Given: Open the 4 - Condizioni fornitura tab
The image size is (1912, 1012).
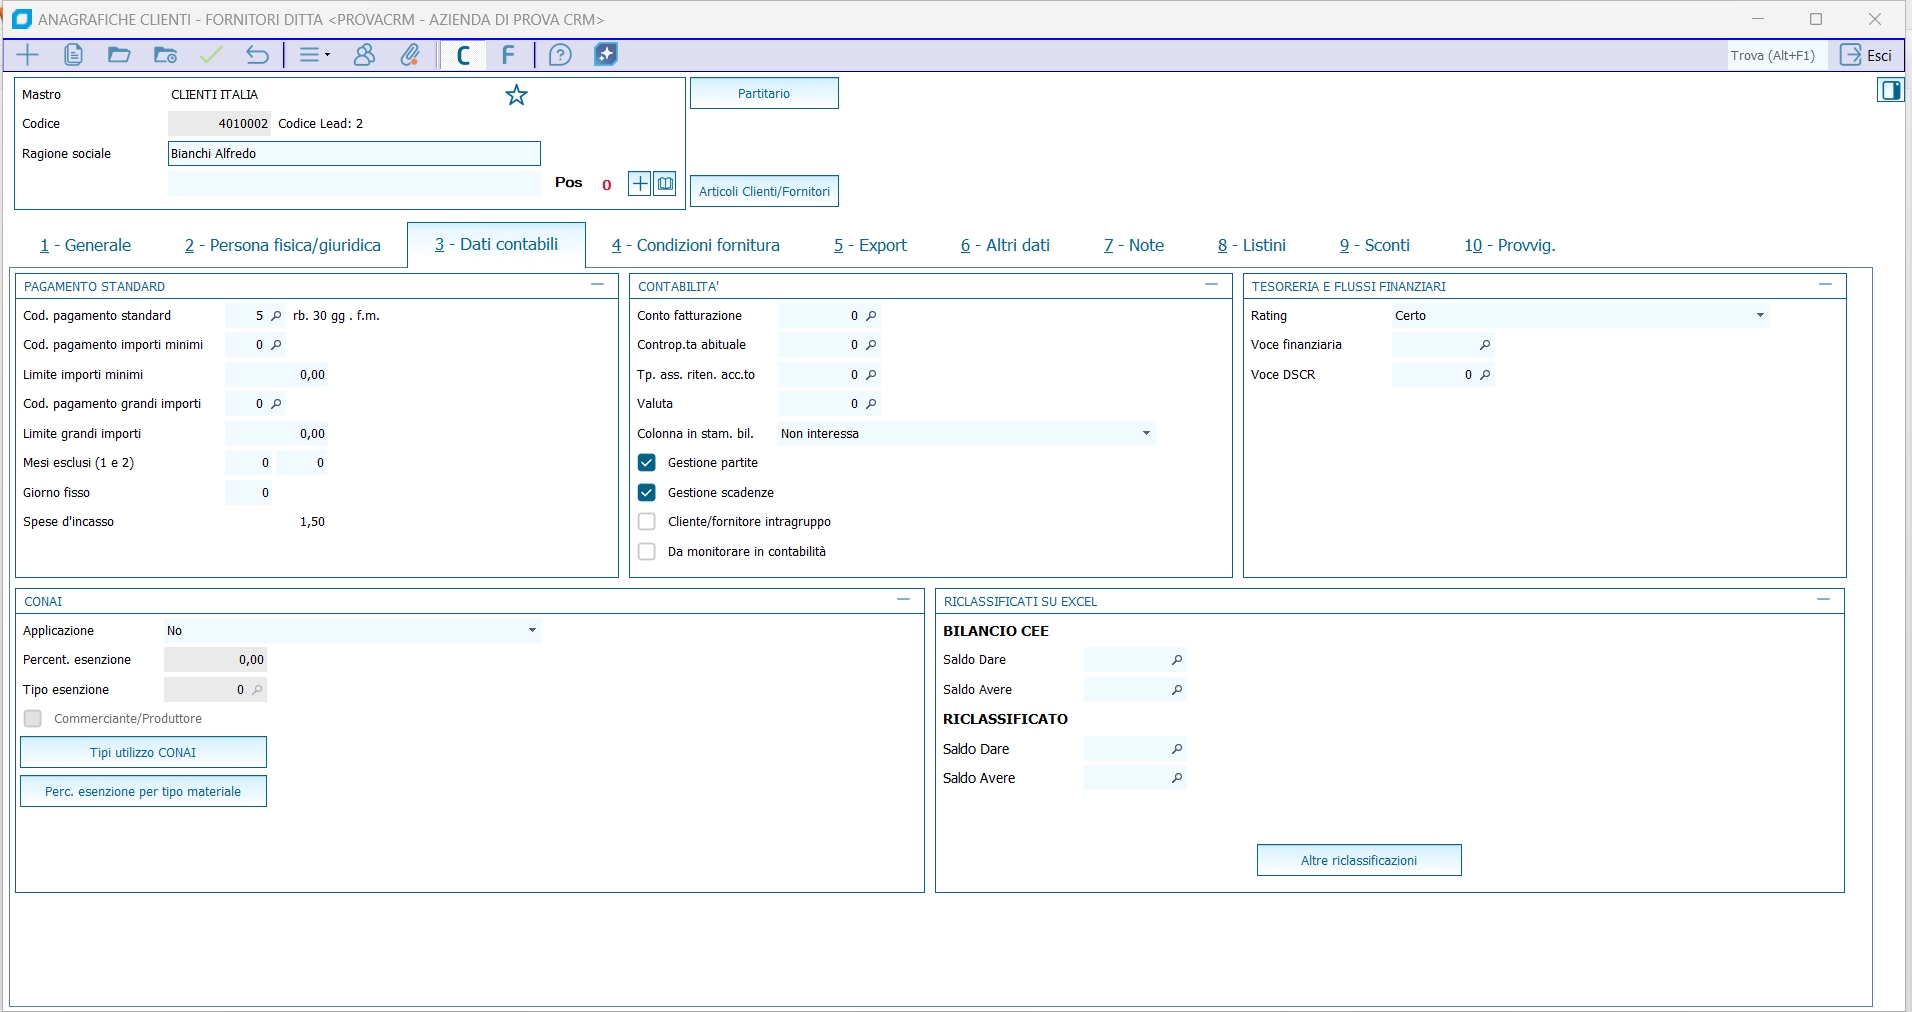Looking at the screenshot, I should pos(696,246).
